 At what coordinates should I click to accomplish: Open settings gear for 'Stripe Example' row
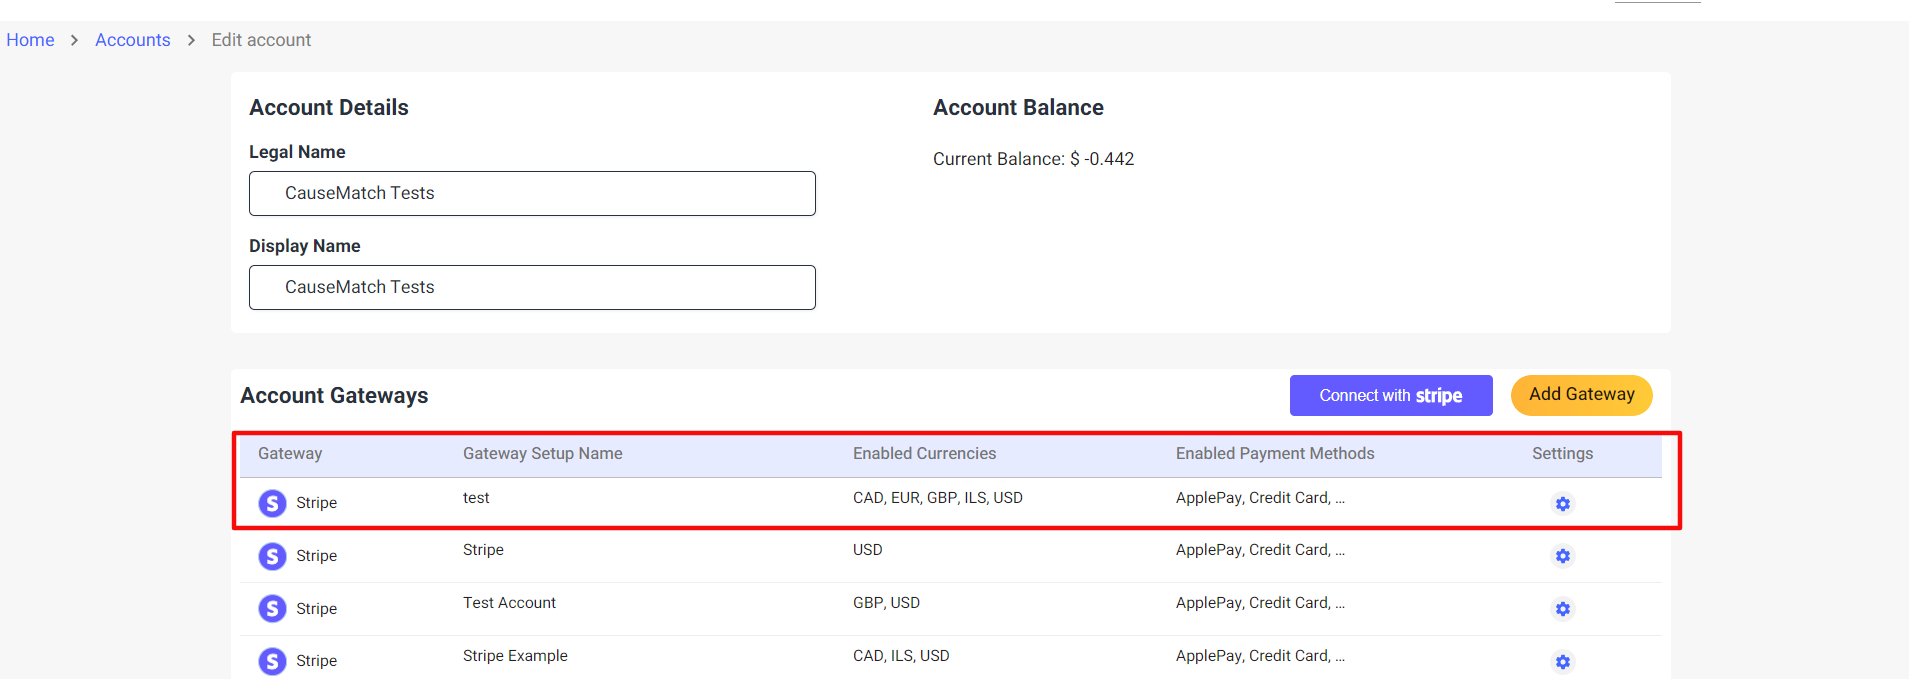click(1562, 662)
